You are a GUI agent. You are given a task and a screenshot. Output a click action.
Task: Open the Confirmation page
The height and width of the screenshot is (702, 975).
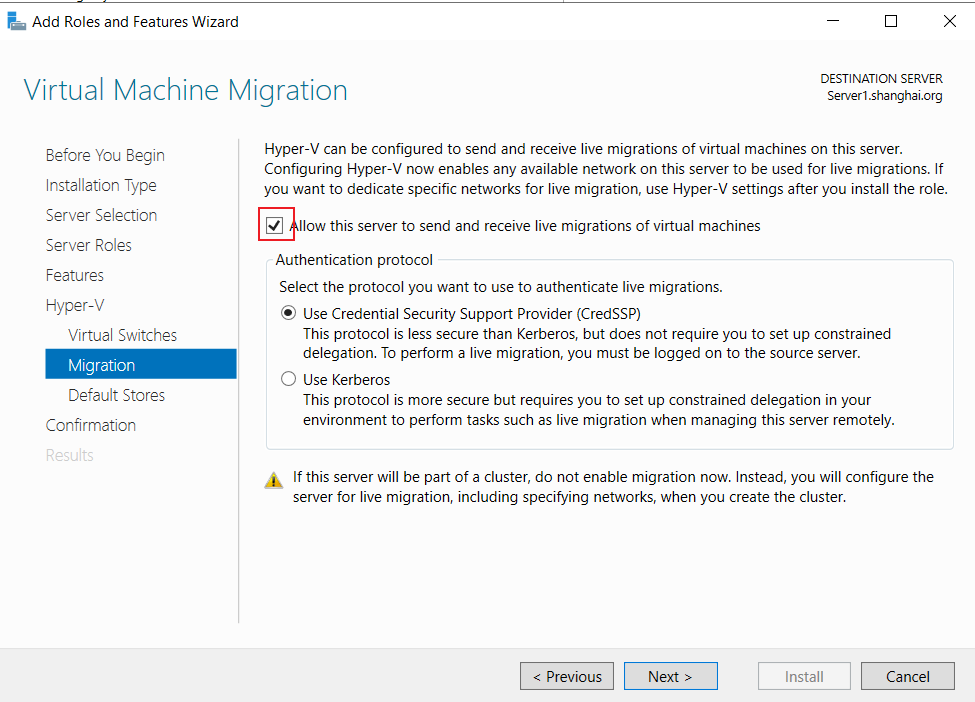(x=91, y=425)
